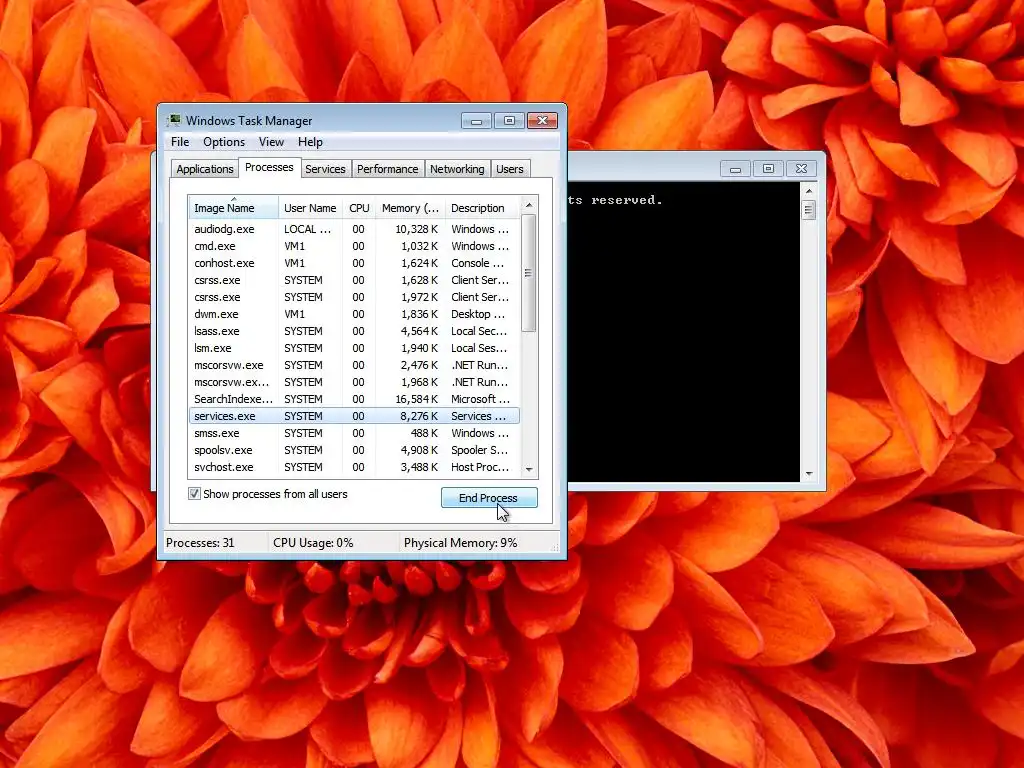Switch to the Performance tab
Image resolution: width=1024 pixels, height=768 pixels.
point(387,168)
